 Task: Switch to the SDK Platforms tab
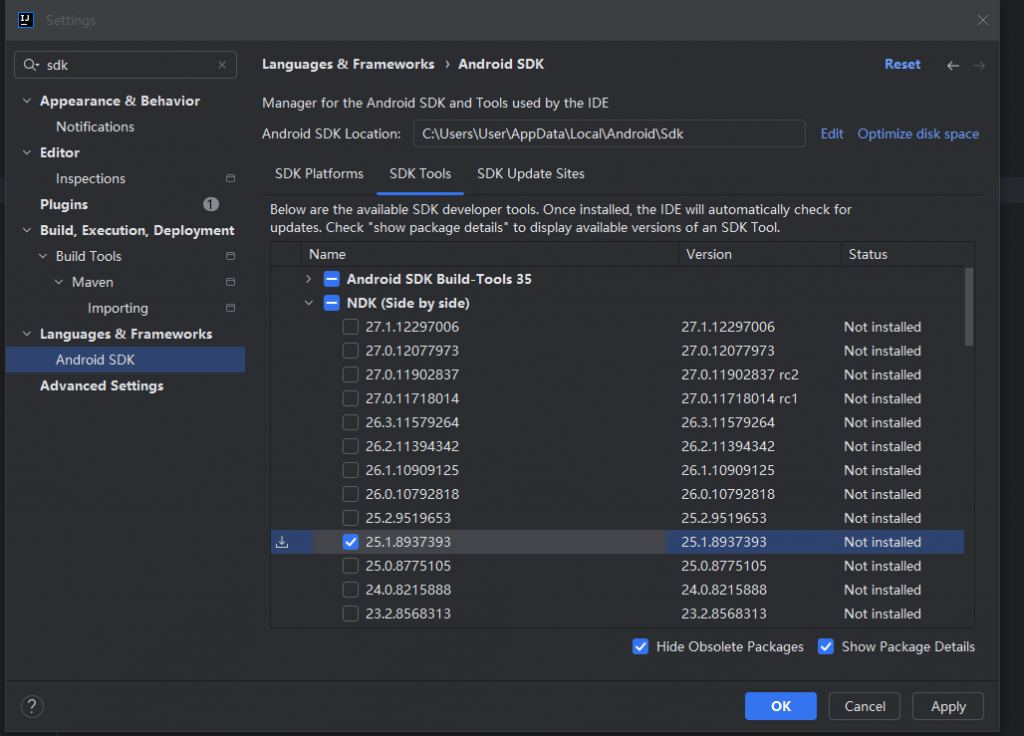coord(319,174)
